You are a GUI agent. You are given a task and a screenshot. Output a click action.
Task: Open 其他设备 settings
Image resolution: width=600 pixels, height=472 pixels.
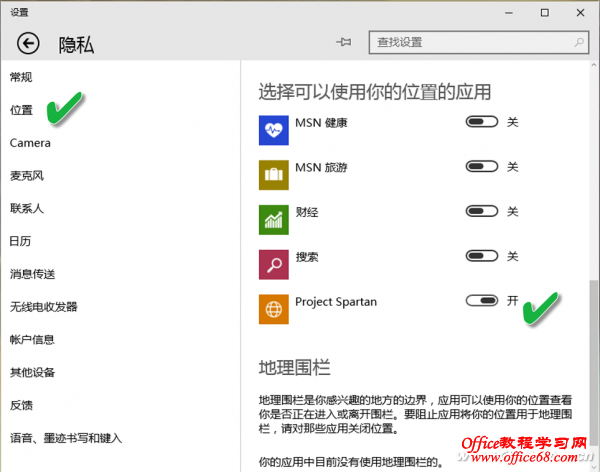point(33,372)
